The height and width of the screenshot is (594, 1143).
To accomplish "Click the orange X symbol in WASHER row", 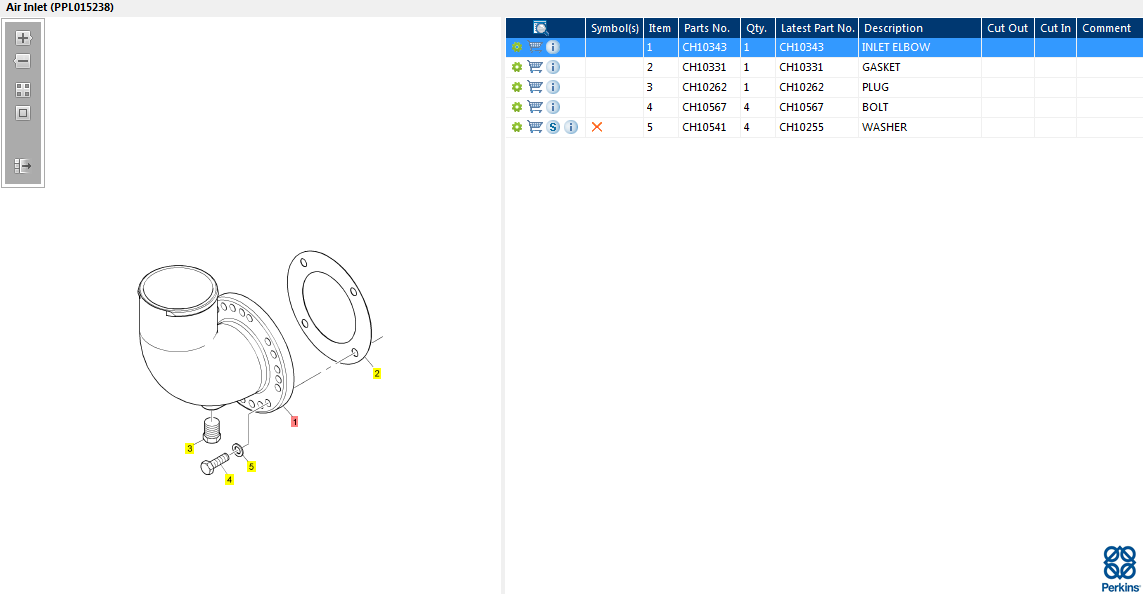I will [597, 127].
